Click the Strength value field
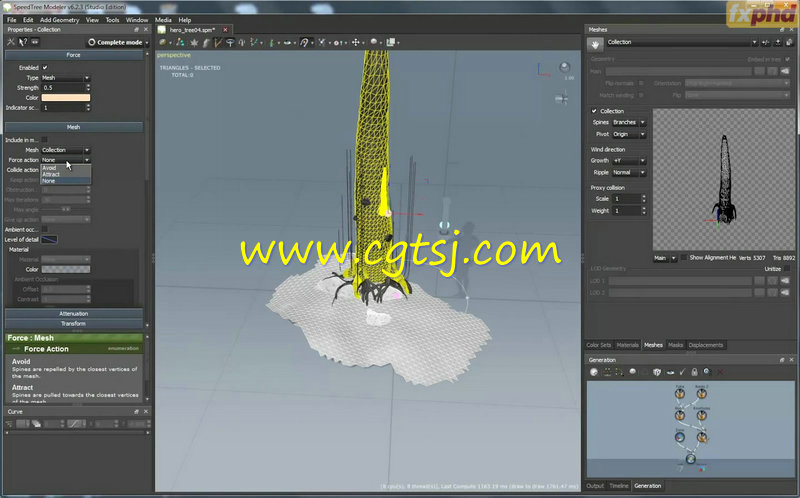800x498 pixels. [x=65, y=88]
